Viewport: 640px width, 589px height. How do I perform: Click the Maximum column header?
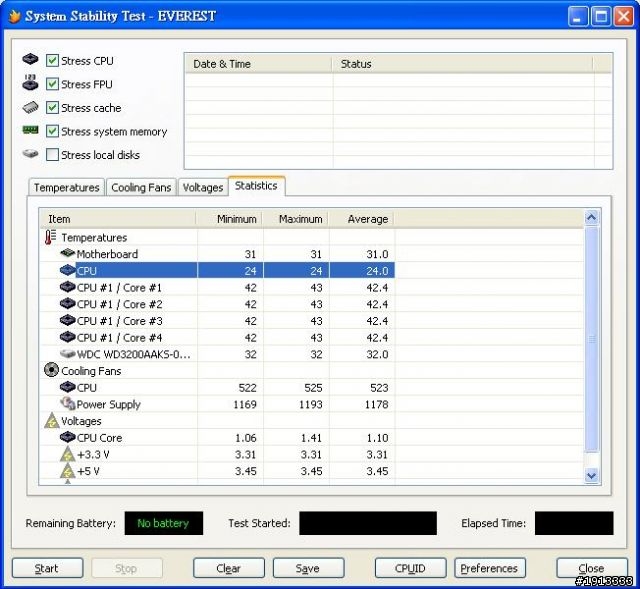[x=296, y=219]
